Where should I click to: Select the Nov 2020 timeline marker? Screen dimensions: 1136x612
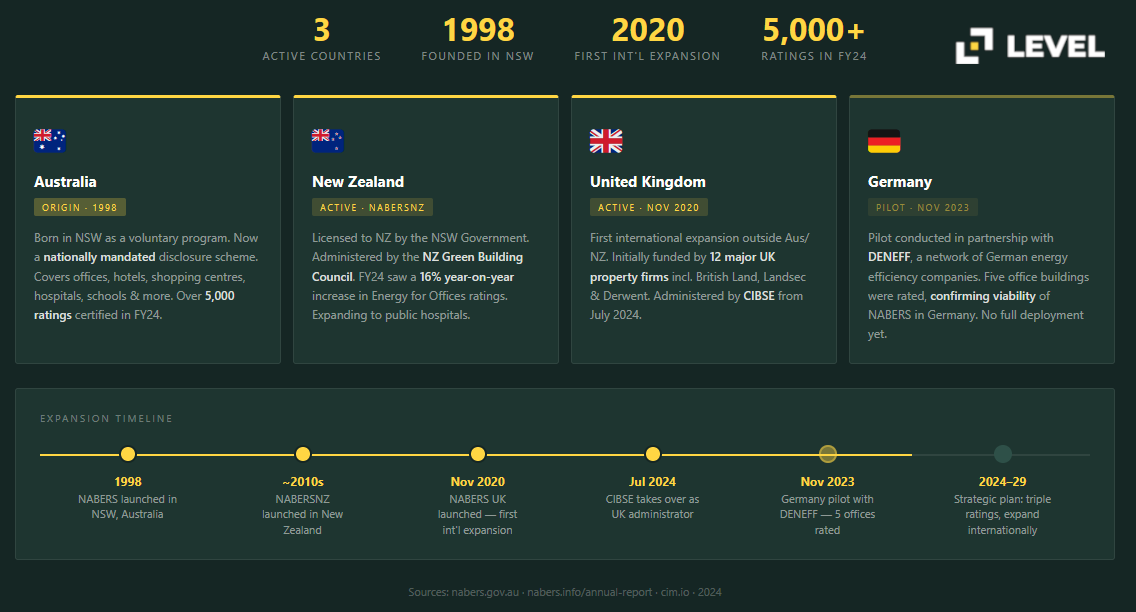coord(477,454)
